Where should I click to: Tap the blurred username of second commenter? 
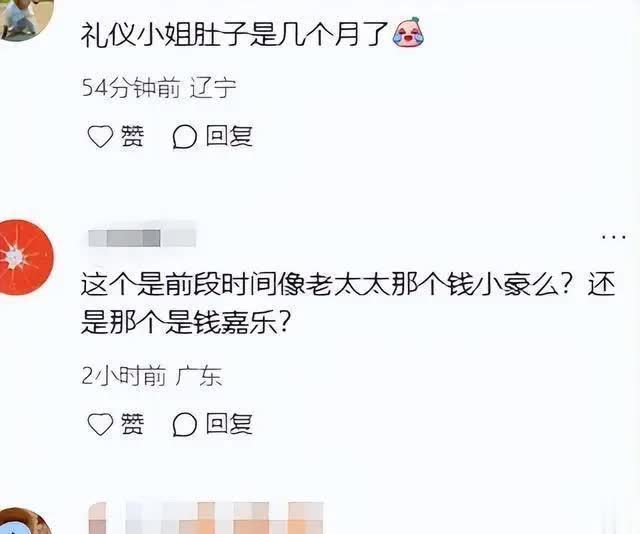click(142, 238)
